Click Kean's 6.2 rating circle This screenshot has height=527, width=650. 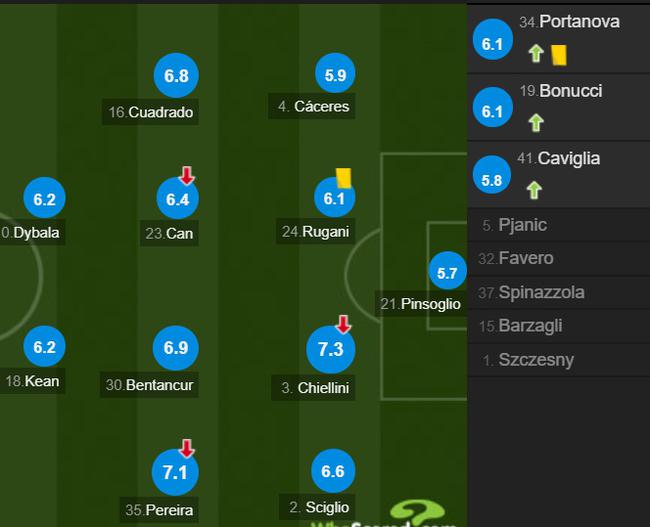click(x=44, y=347)
